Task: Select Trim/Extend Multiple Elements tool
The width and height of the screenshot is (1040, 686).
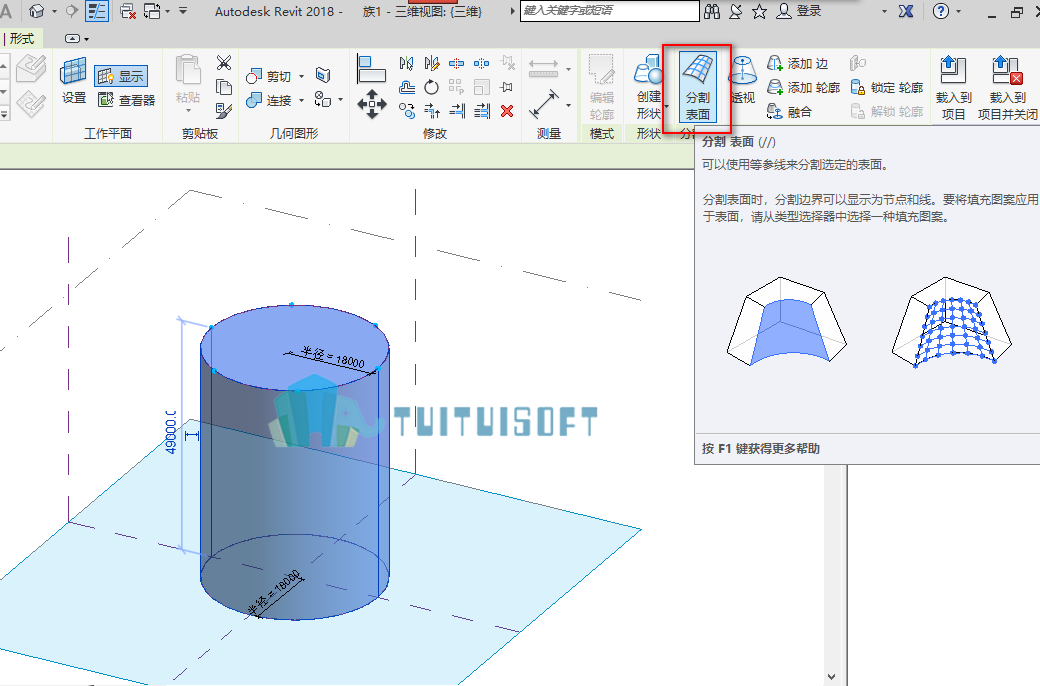Action: click(x=482, y=111)
